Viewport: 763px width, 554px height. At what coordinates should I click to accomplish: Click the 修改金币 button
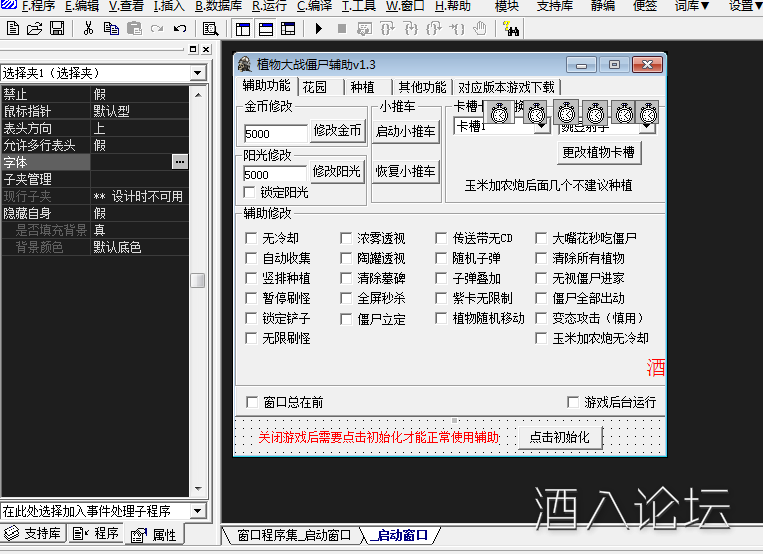click(x=337, y=130)
